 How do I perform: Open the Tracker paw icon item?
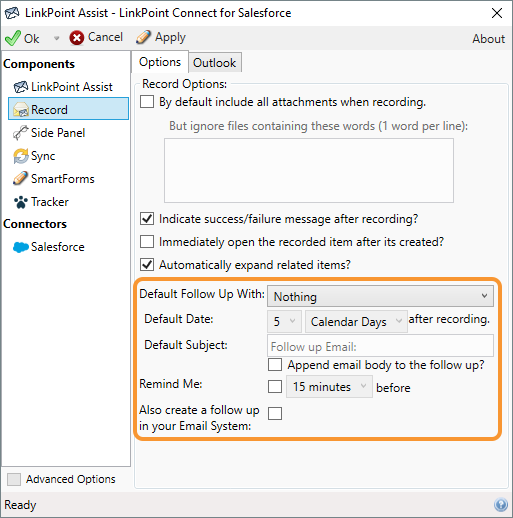(x=21, y=202)
